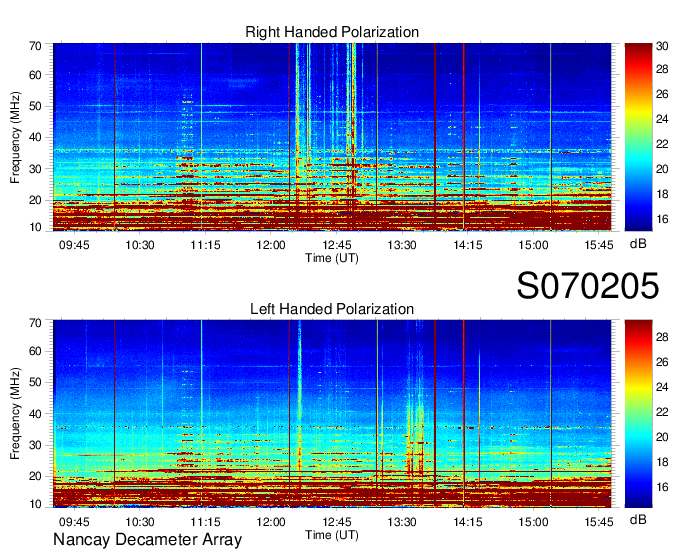Click the Nancay Decameter Array caption
The height and width of the screenshot is (552, 680).
[x=147, y=540]
